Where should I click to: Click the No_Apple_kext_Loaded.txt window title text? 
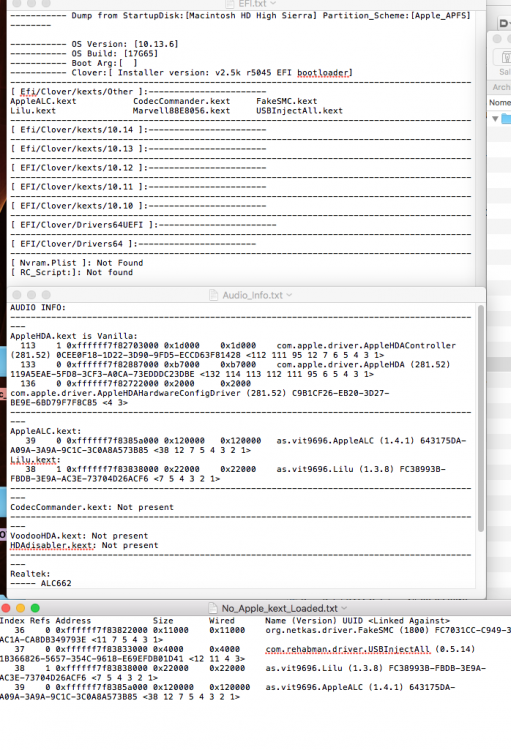click(280, 608)
